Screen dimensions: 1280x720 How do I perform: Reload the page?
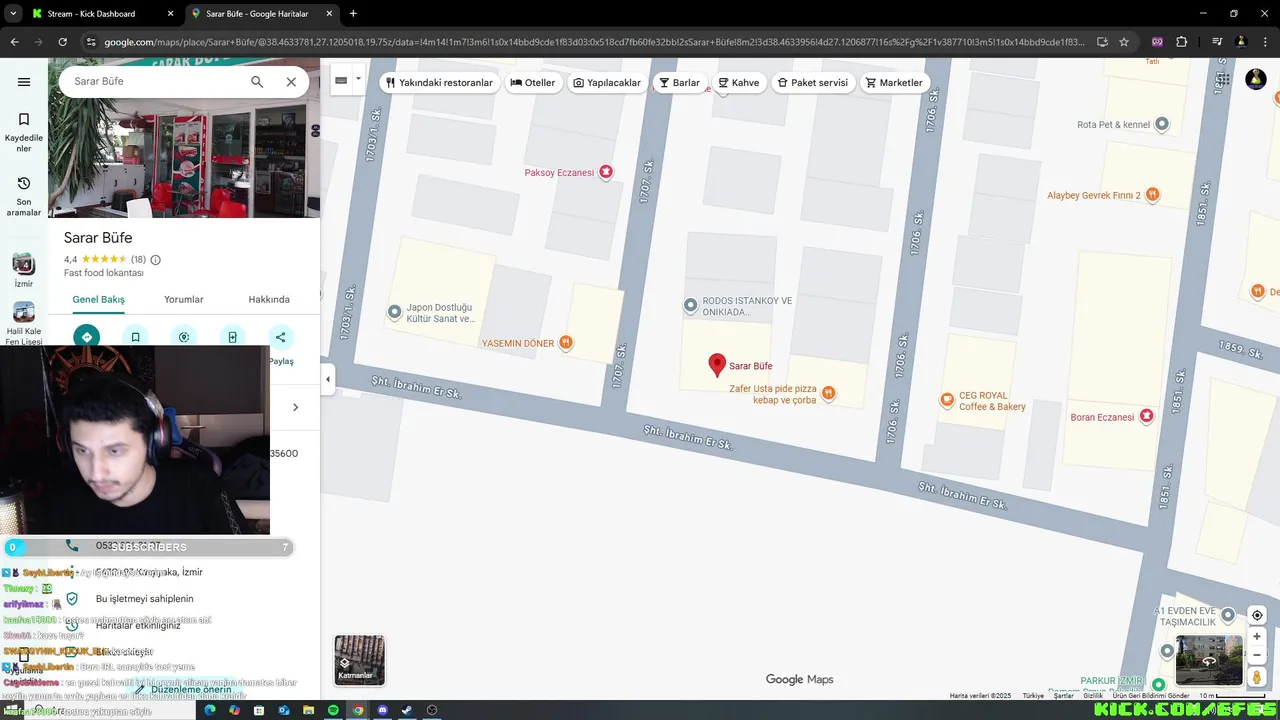(x=62, y=42)
